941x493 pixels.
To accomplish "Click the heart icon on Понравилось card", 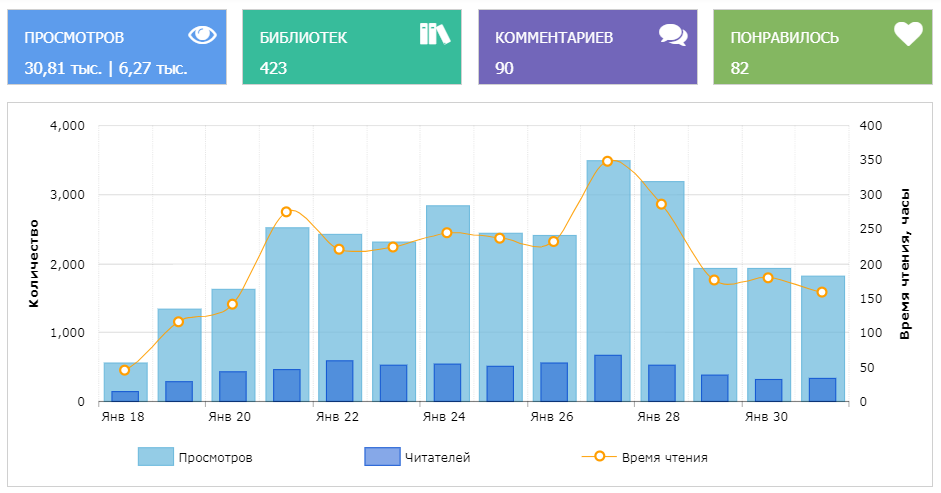I will [x=908, y=35].
